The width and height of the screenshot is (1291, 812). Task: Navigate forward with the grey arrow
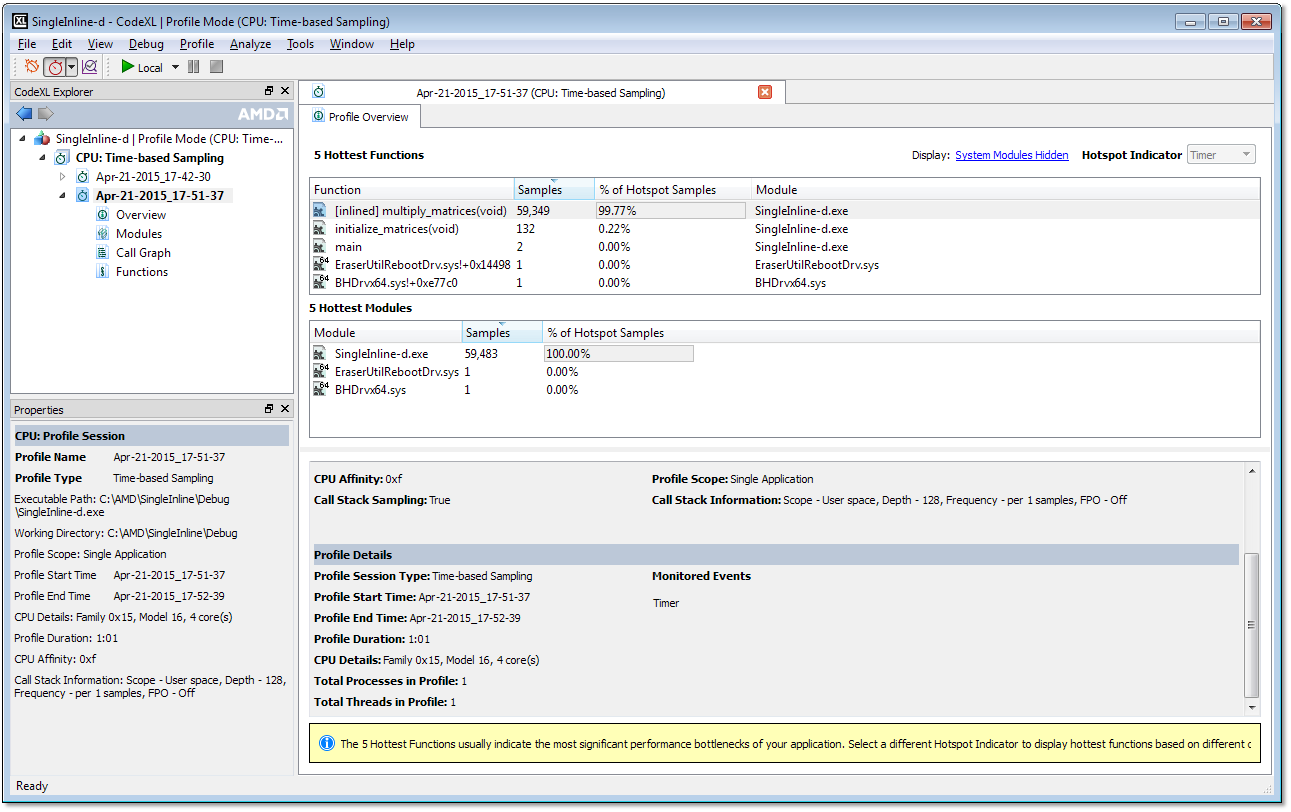pos(45,113)
